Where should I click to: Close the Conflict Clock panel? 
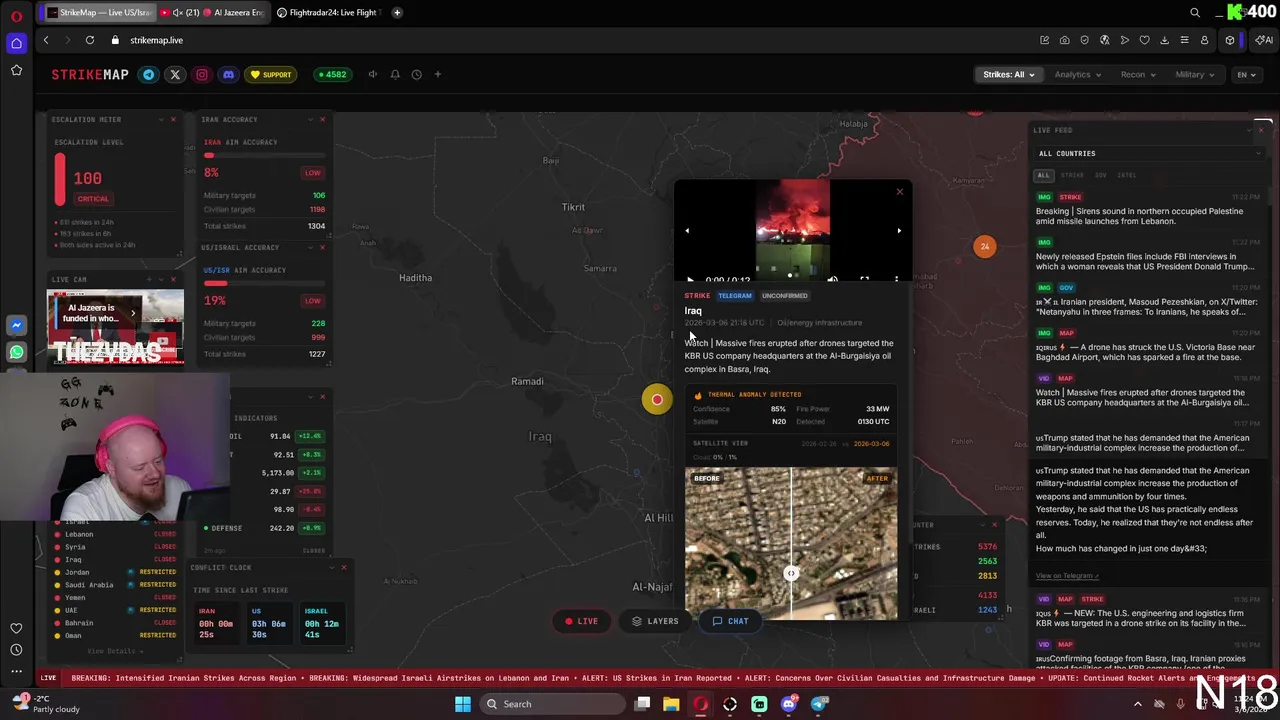[x=344, y=567]
